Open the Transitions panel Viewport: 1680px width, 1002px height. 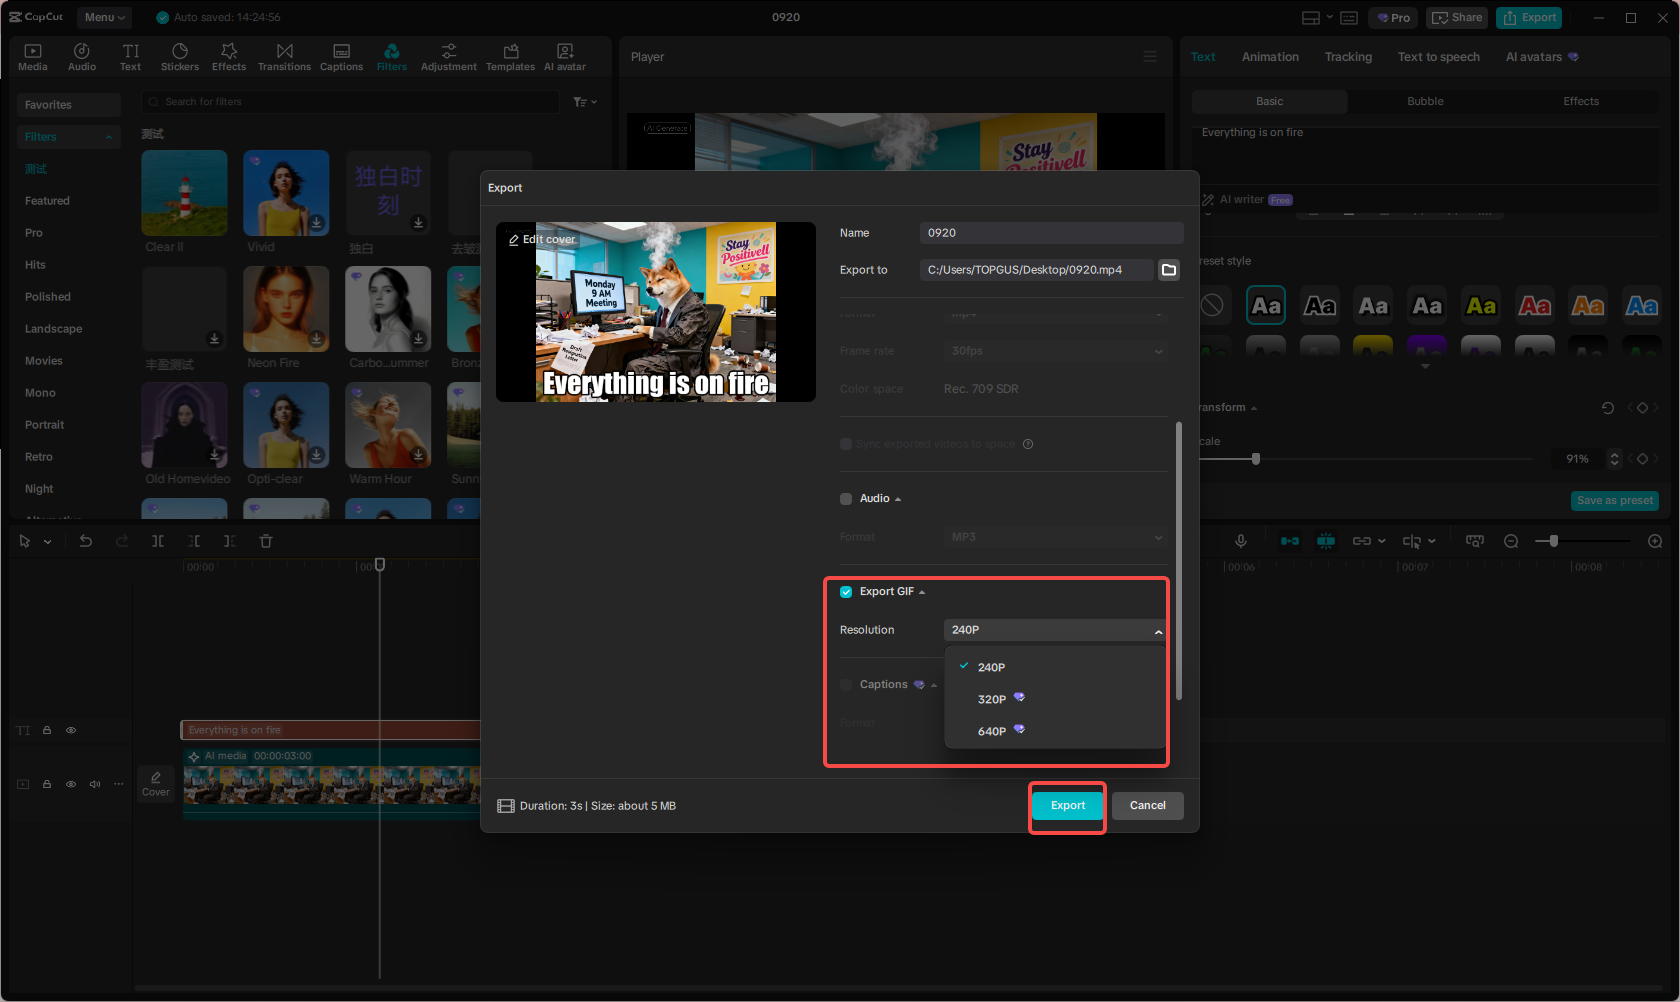284,57
